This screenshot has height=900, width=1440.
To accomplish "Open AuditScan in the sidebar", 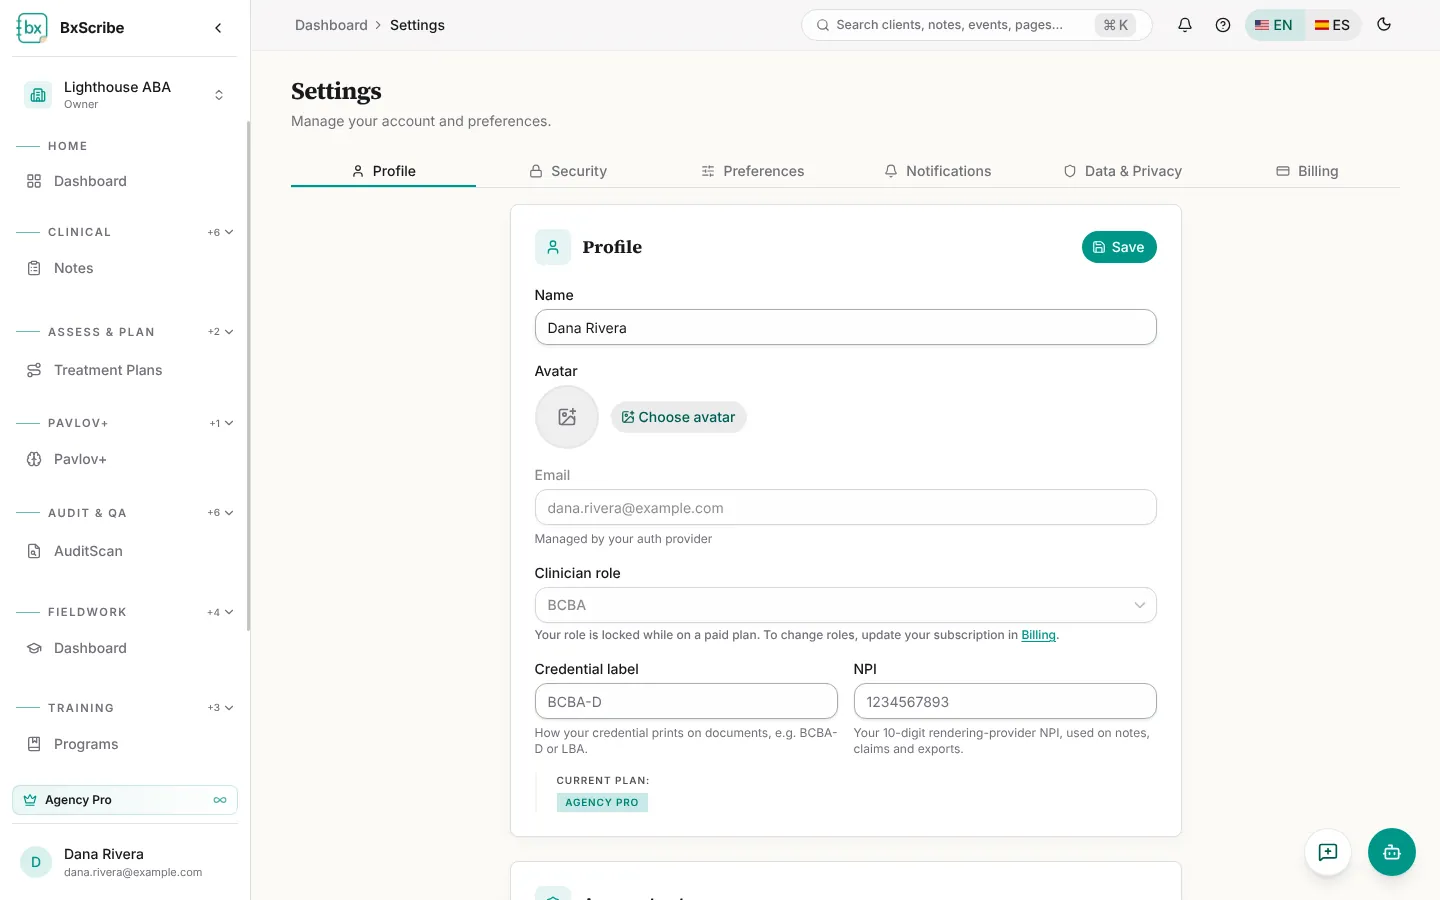I will (125, 551).
